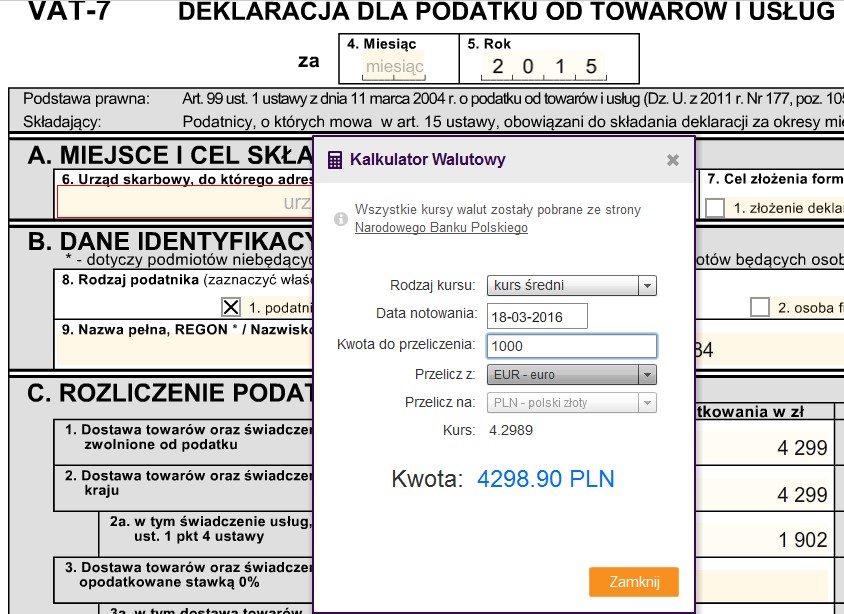The height and width of the screenshot is (614, 844).
Task: Tick checkbox 1. złożenie deklaracji
Action: [x=715, y=208]
